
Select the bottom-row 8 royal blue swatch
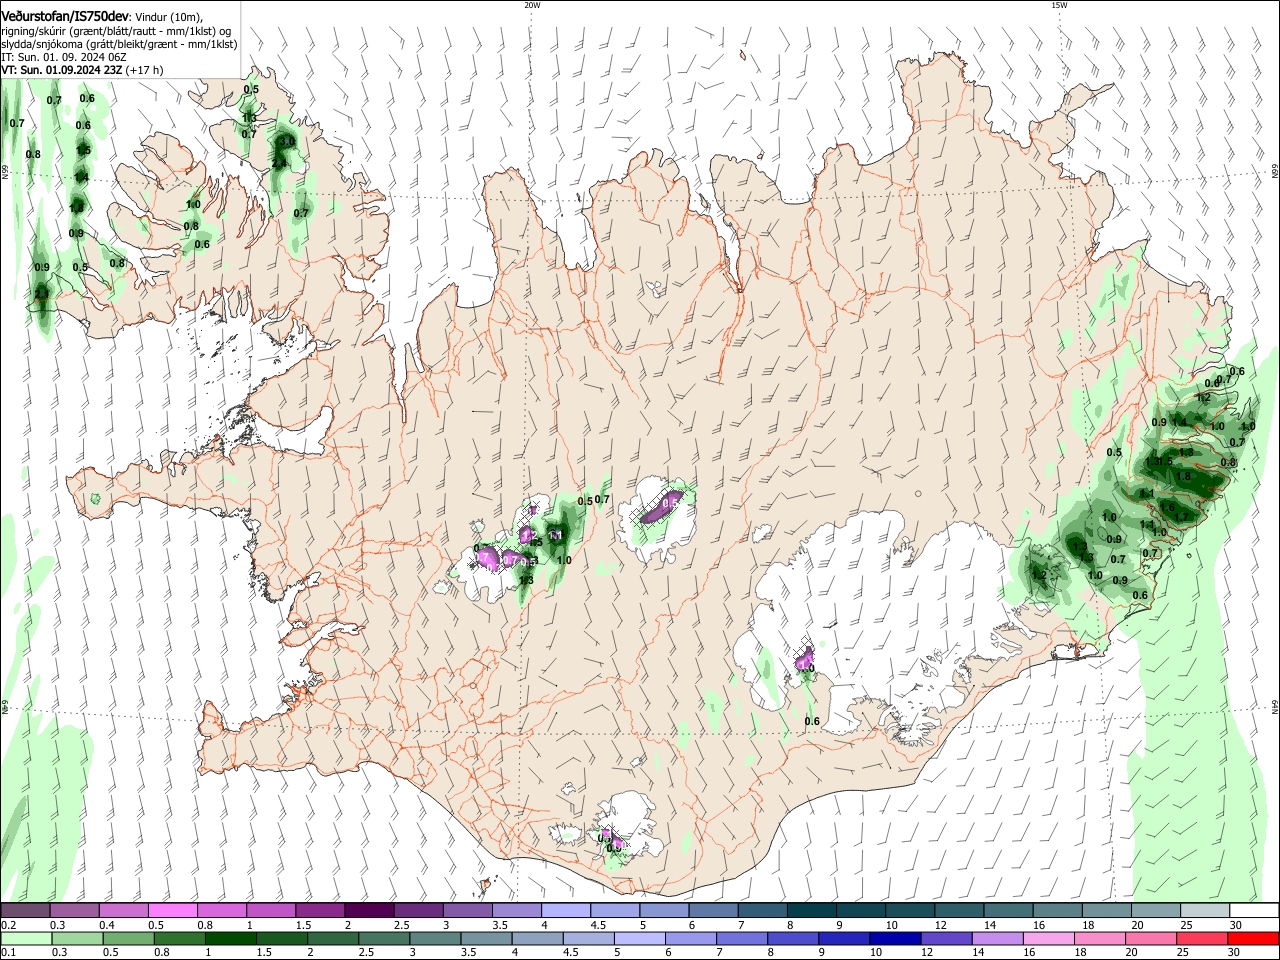tap(792, 939)
